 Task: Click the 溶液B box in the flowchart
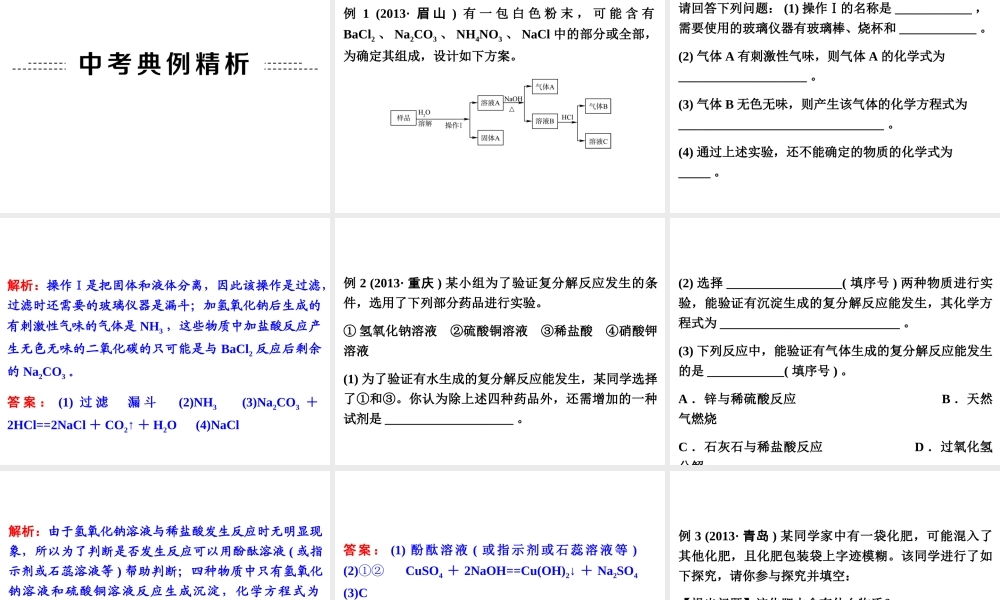point(545,121)
